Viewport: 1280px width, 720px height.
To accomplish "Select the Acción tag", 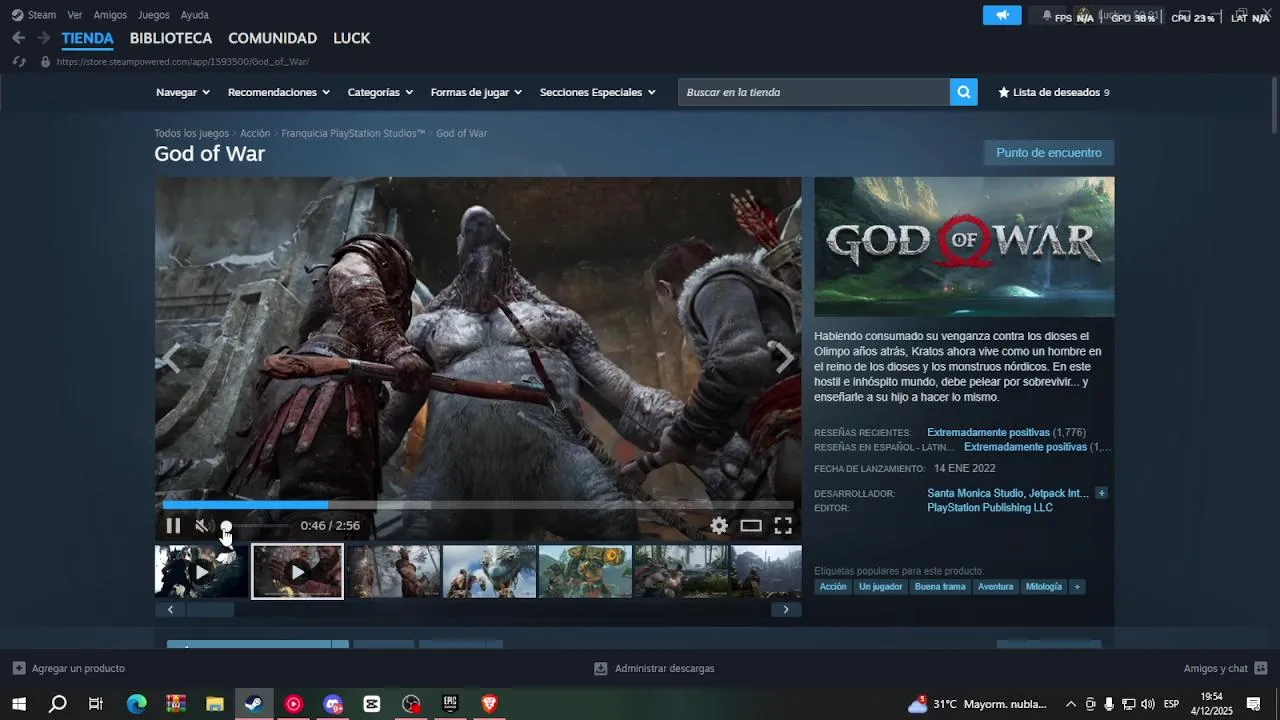I will click(833, 587).
